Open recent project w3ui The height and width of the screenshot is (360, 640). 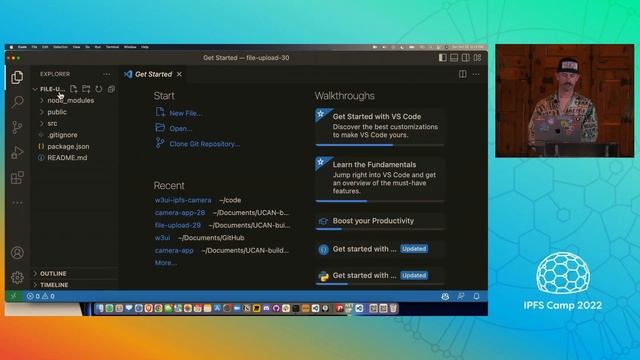tap(162, 238)
